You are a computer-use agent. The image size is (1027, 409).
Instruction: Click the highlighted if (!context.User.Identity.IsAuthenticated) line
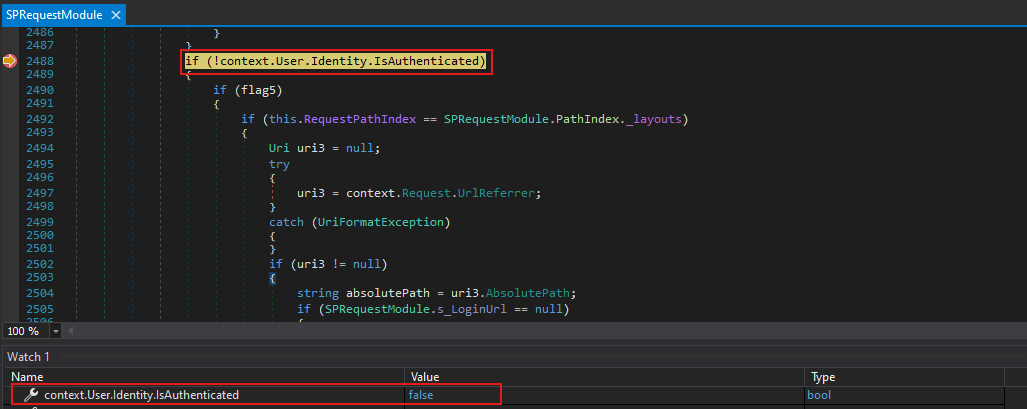(x=336, y=61)
